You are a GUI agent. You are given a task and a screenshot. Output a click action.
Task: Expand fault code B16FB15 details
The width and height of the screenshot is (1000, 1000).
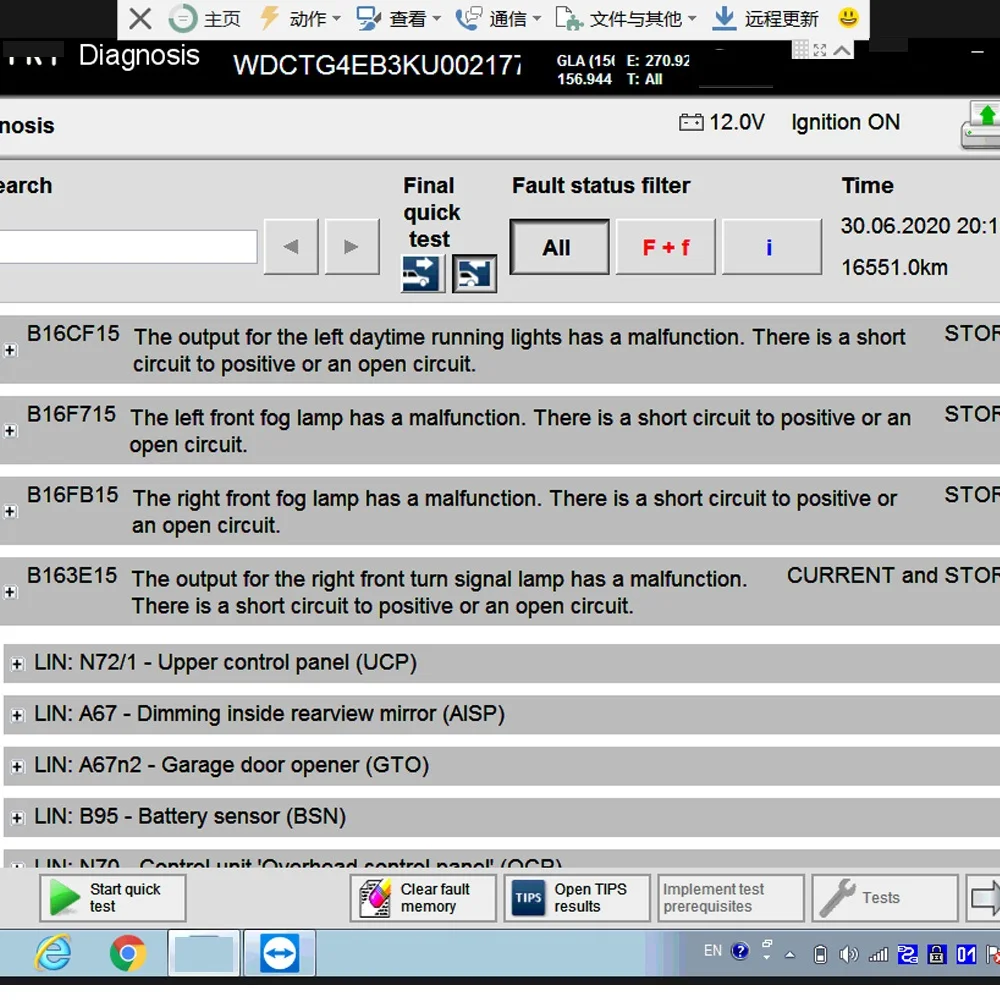point(10,511)
